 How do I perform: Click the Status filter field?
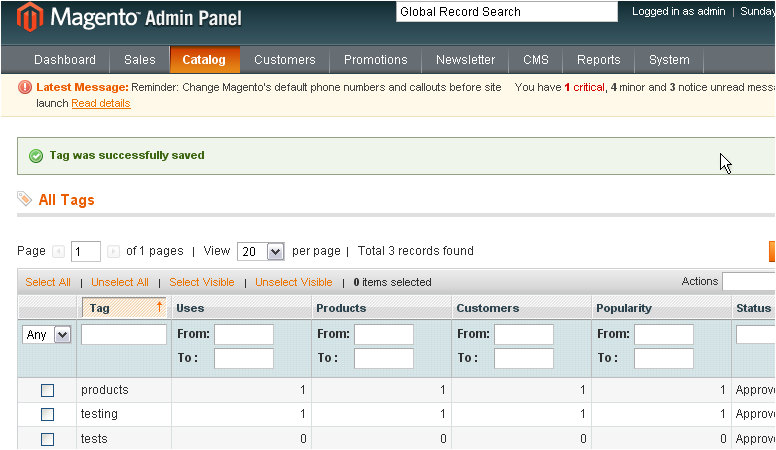click(756, 335)
